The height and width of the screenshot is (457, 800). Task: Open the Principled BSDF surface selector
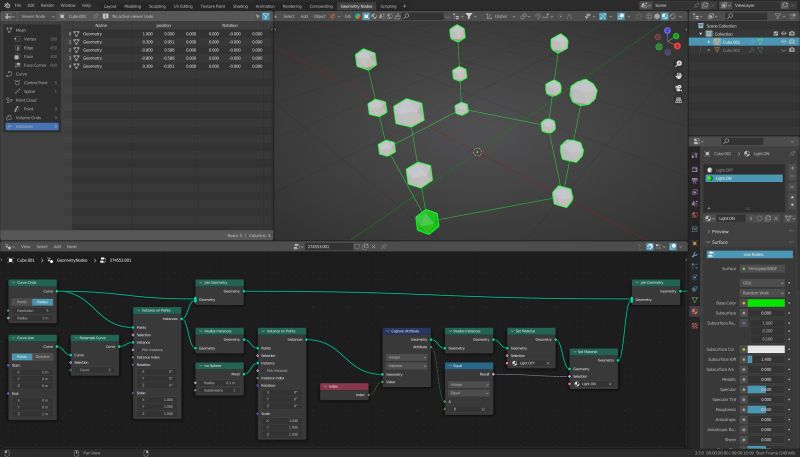(x=762, y=268)
